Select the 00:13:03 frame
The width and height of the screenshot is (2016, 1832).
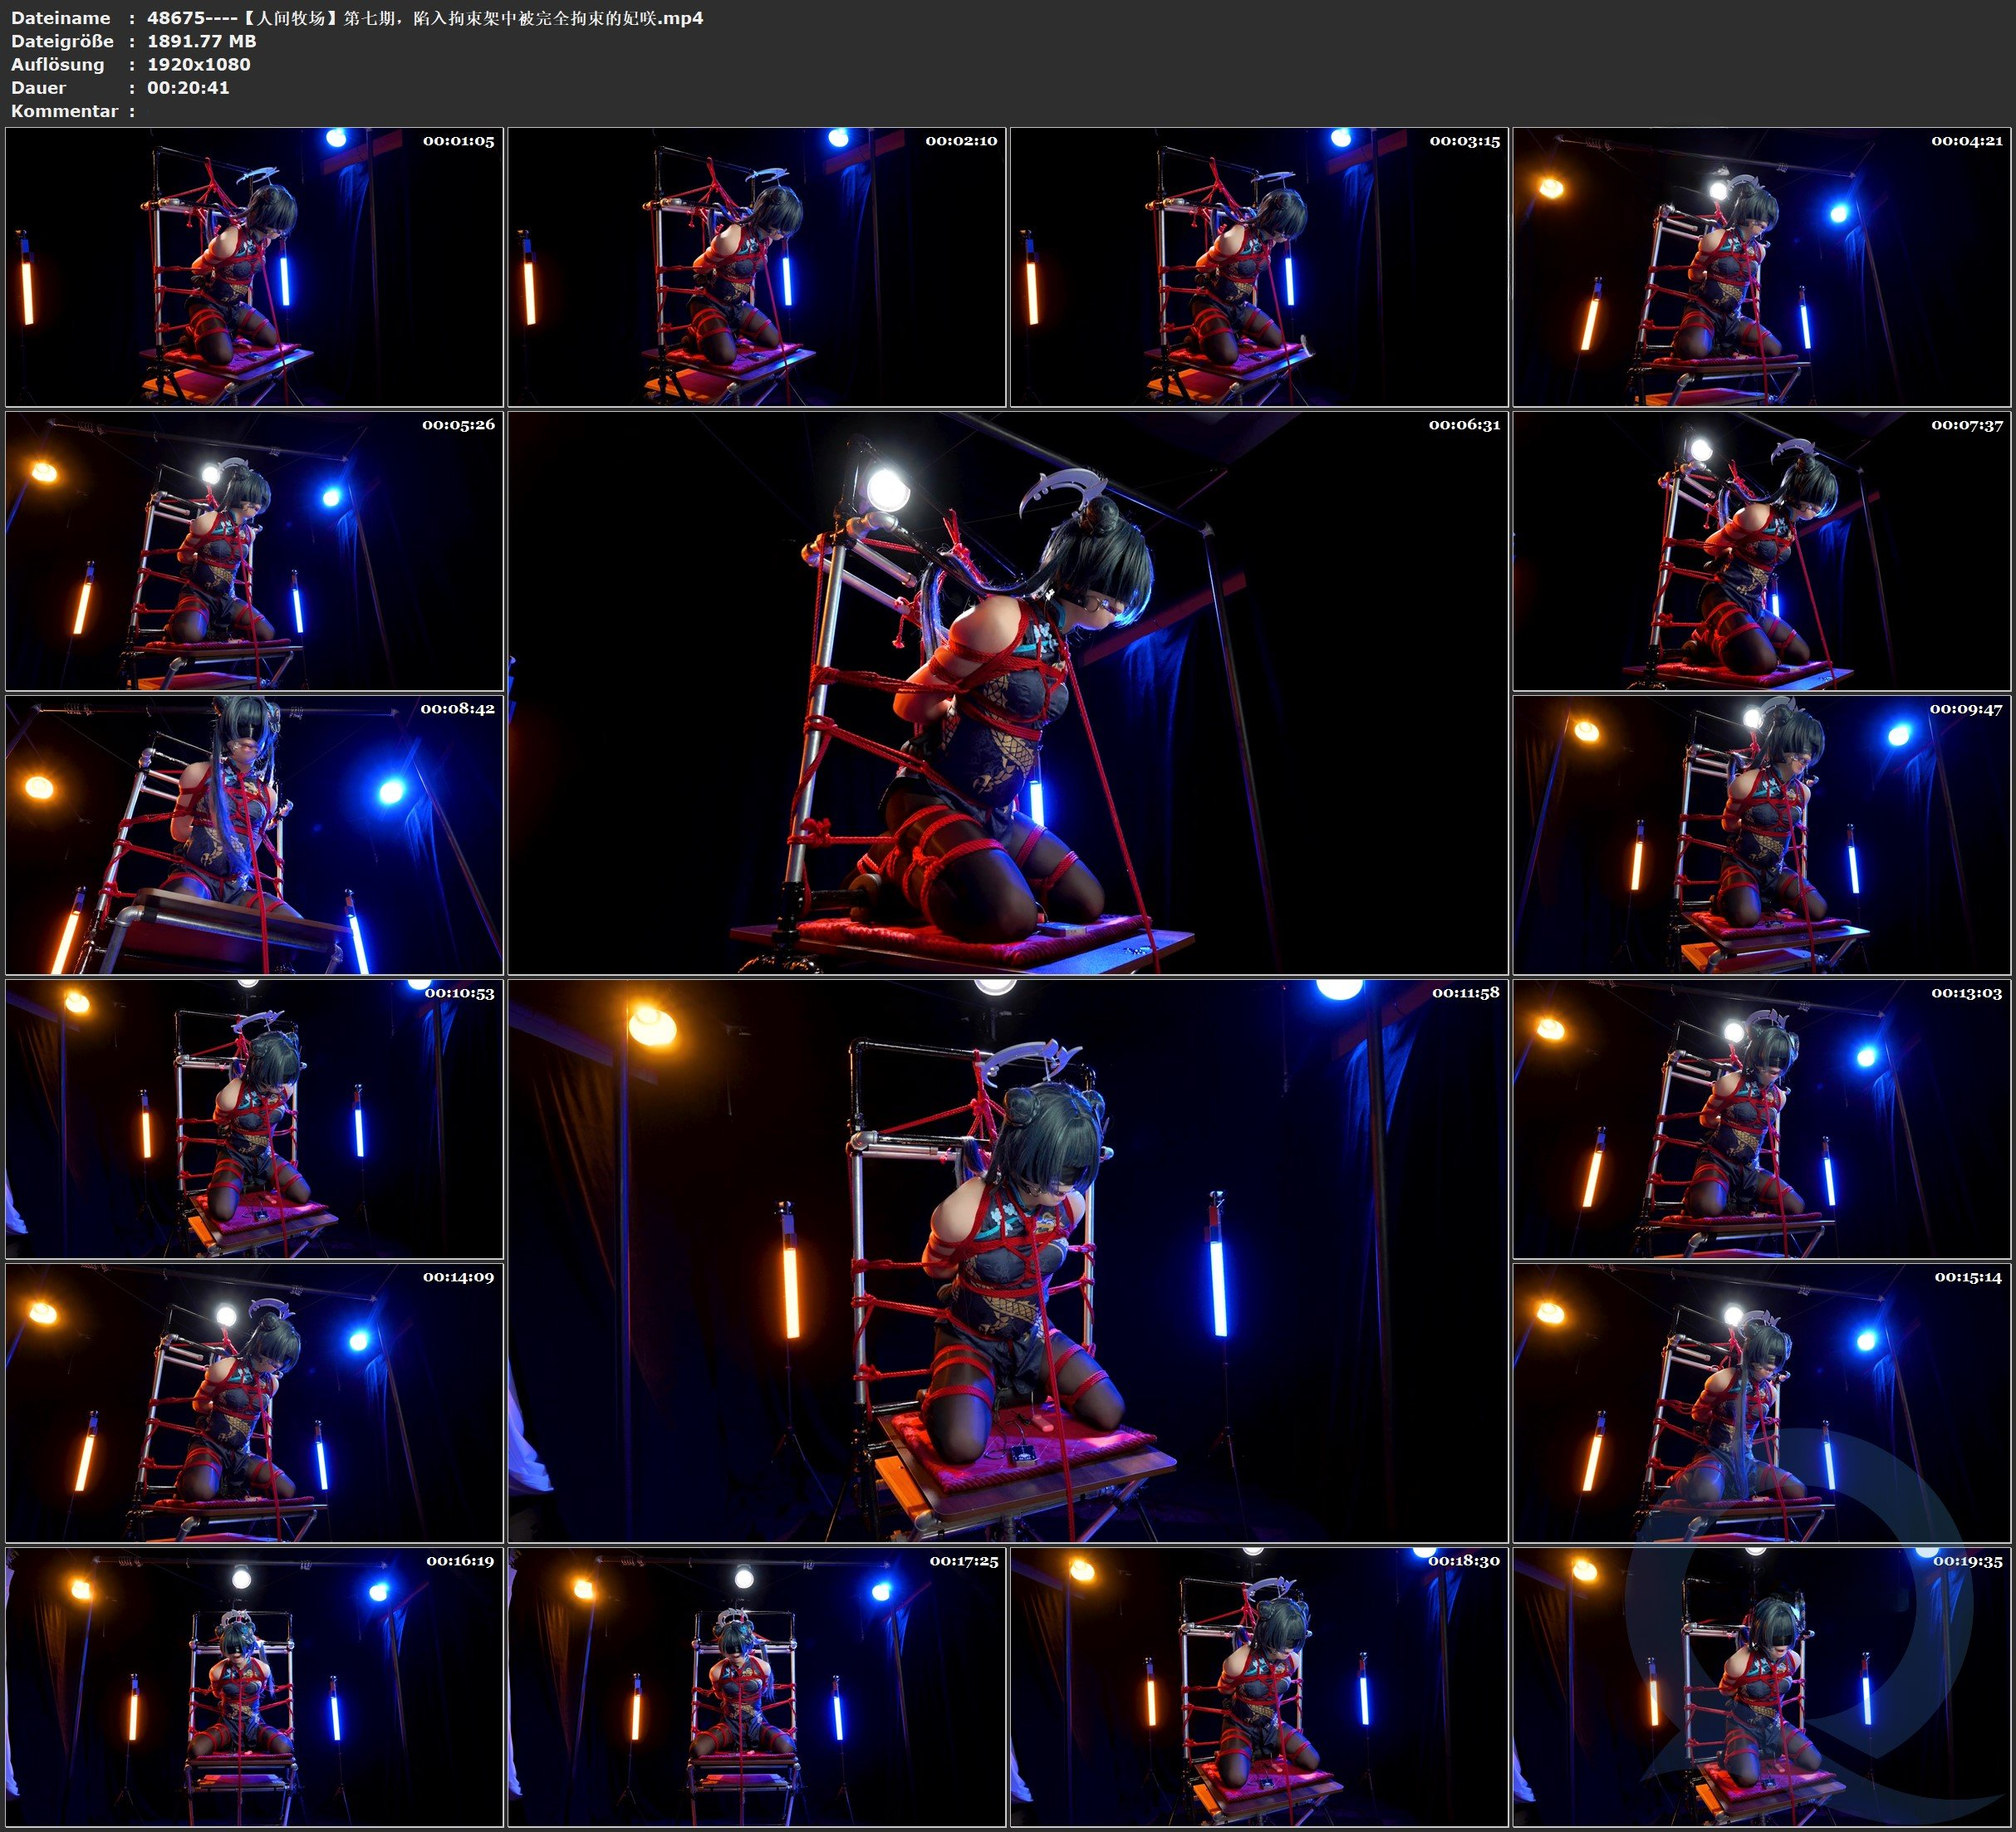click(1762, 1119)
